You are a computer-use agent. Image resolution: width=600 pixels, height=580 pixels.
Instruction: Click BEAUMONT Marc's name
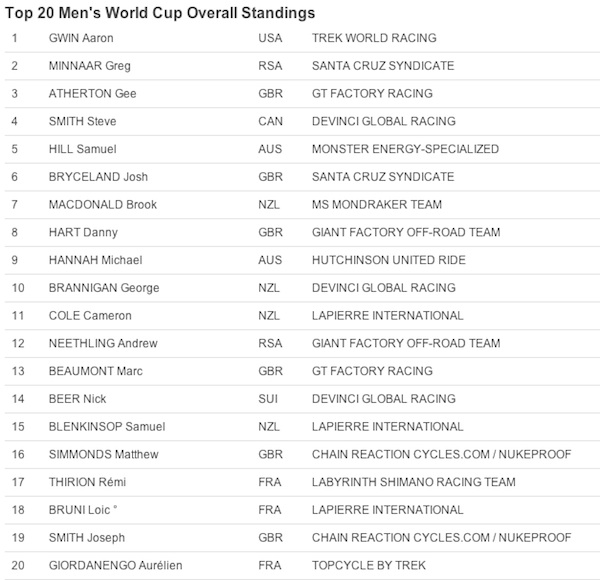click(x=96, y=371)
